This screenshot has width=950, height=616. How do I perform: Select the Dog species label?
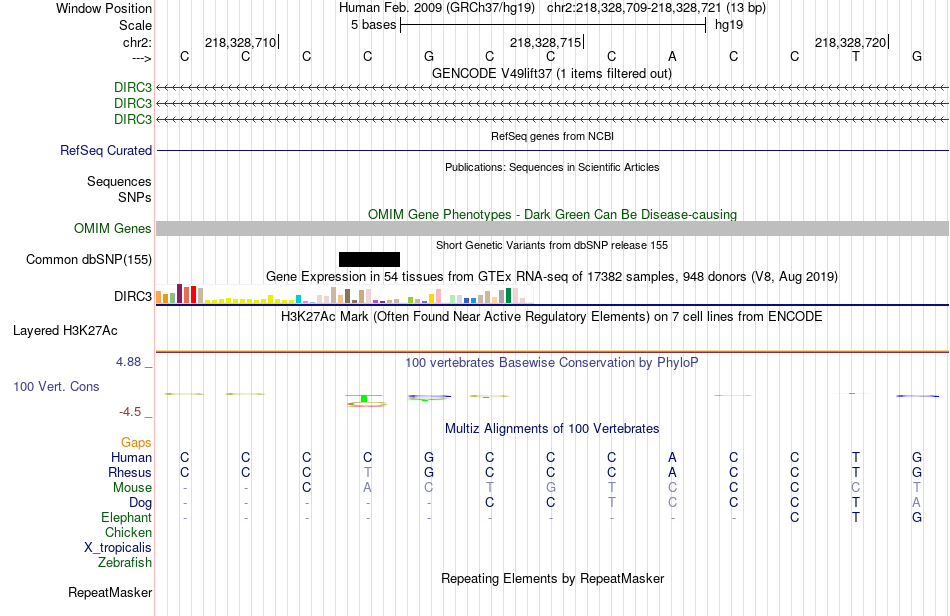pos(141,503)
